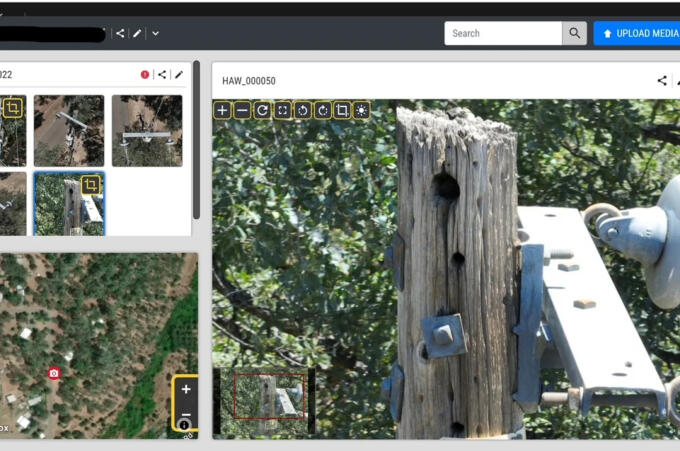Click the red alert icon in gallery header
The image size is (680, 451).
(x=145, y=74)
